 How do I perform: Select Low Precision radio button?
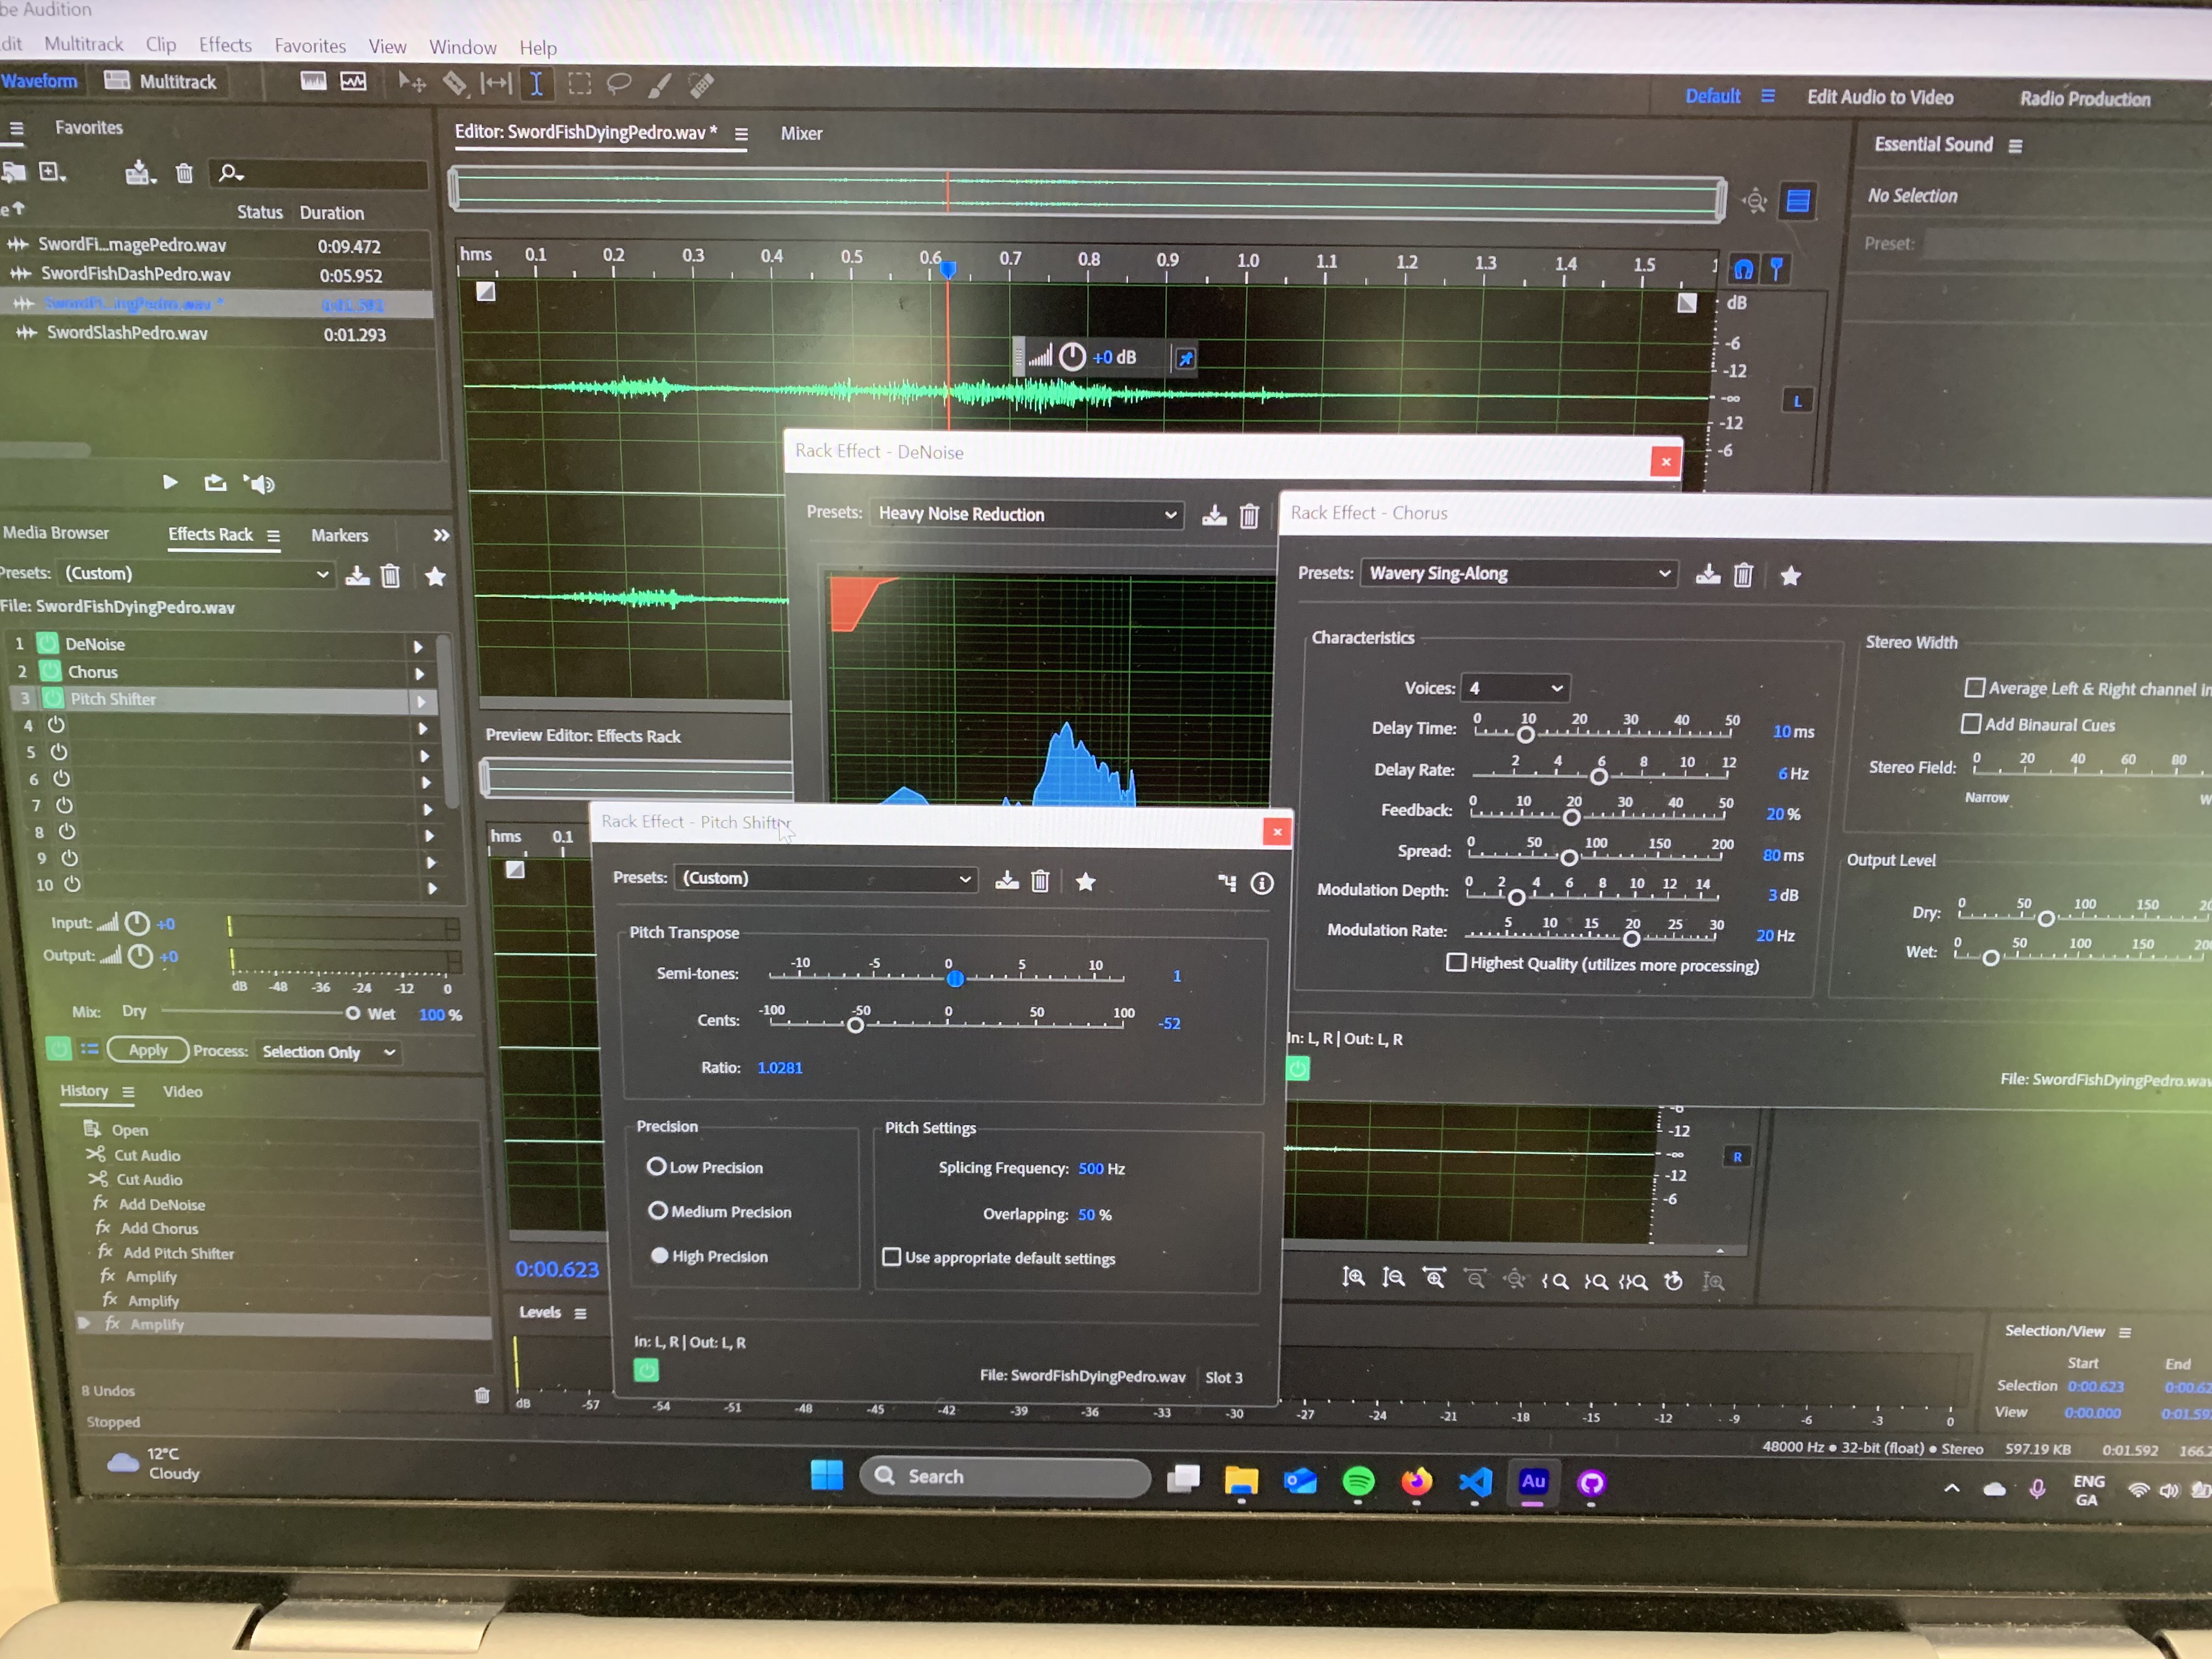point(657,1167)
